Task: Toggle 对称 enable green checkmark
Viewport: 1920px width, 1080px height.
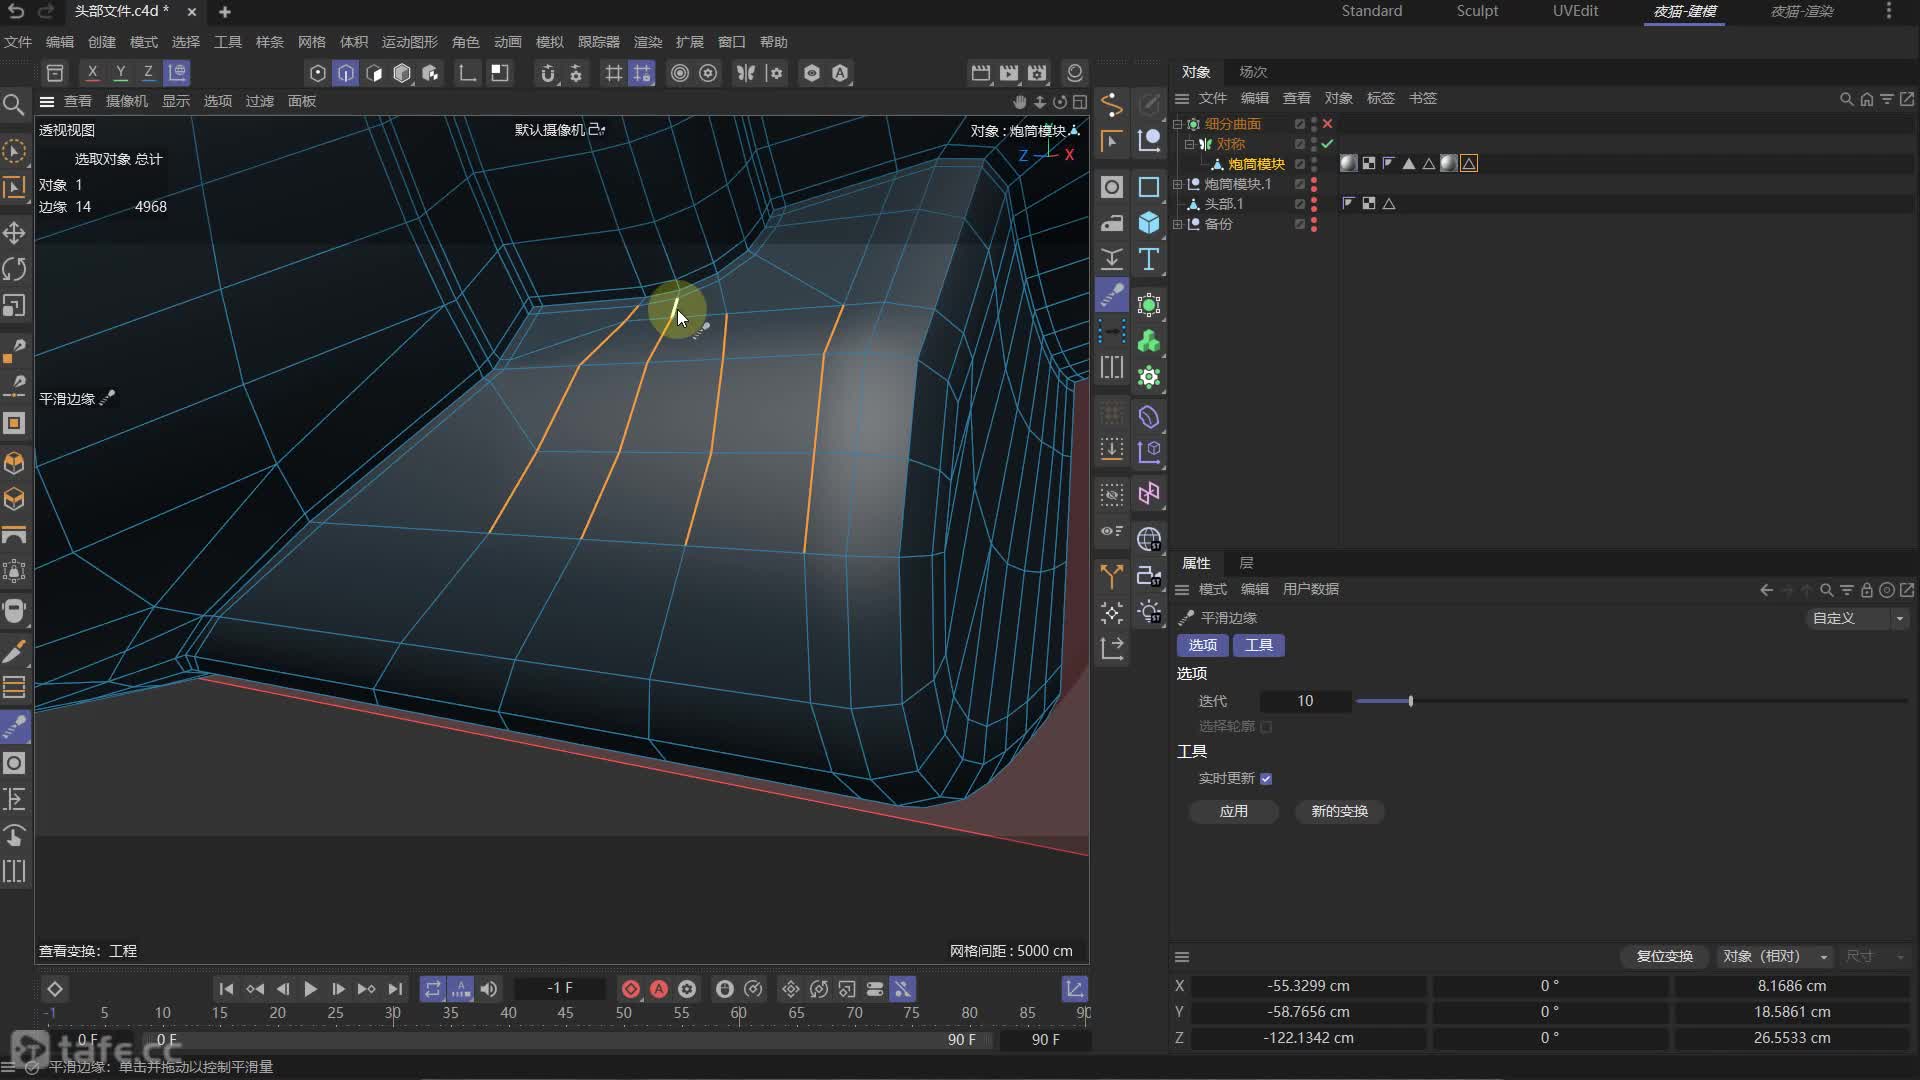Action: [1328, 144]
